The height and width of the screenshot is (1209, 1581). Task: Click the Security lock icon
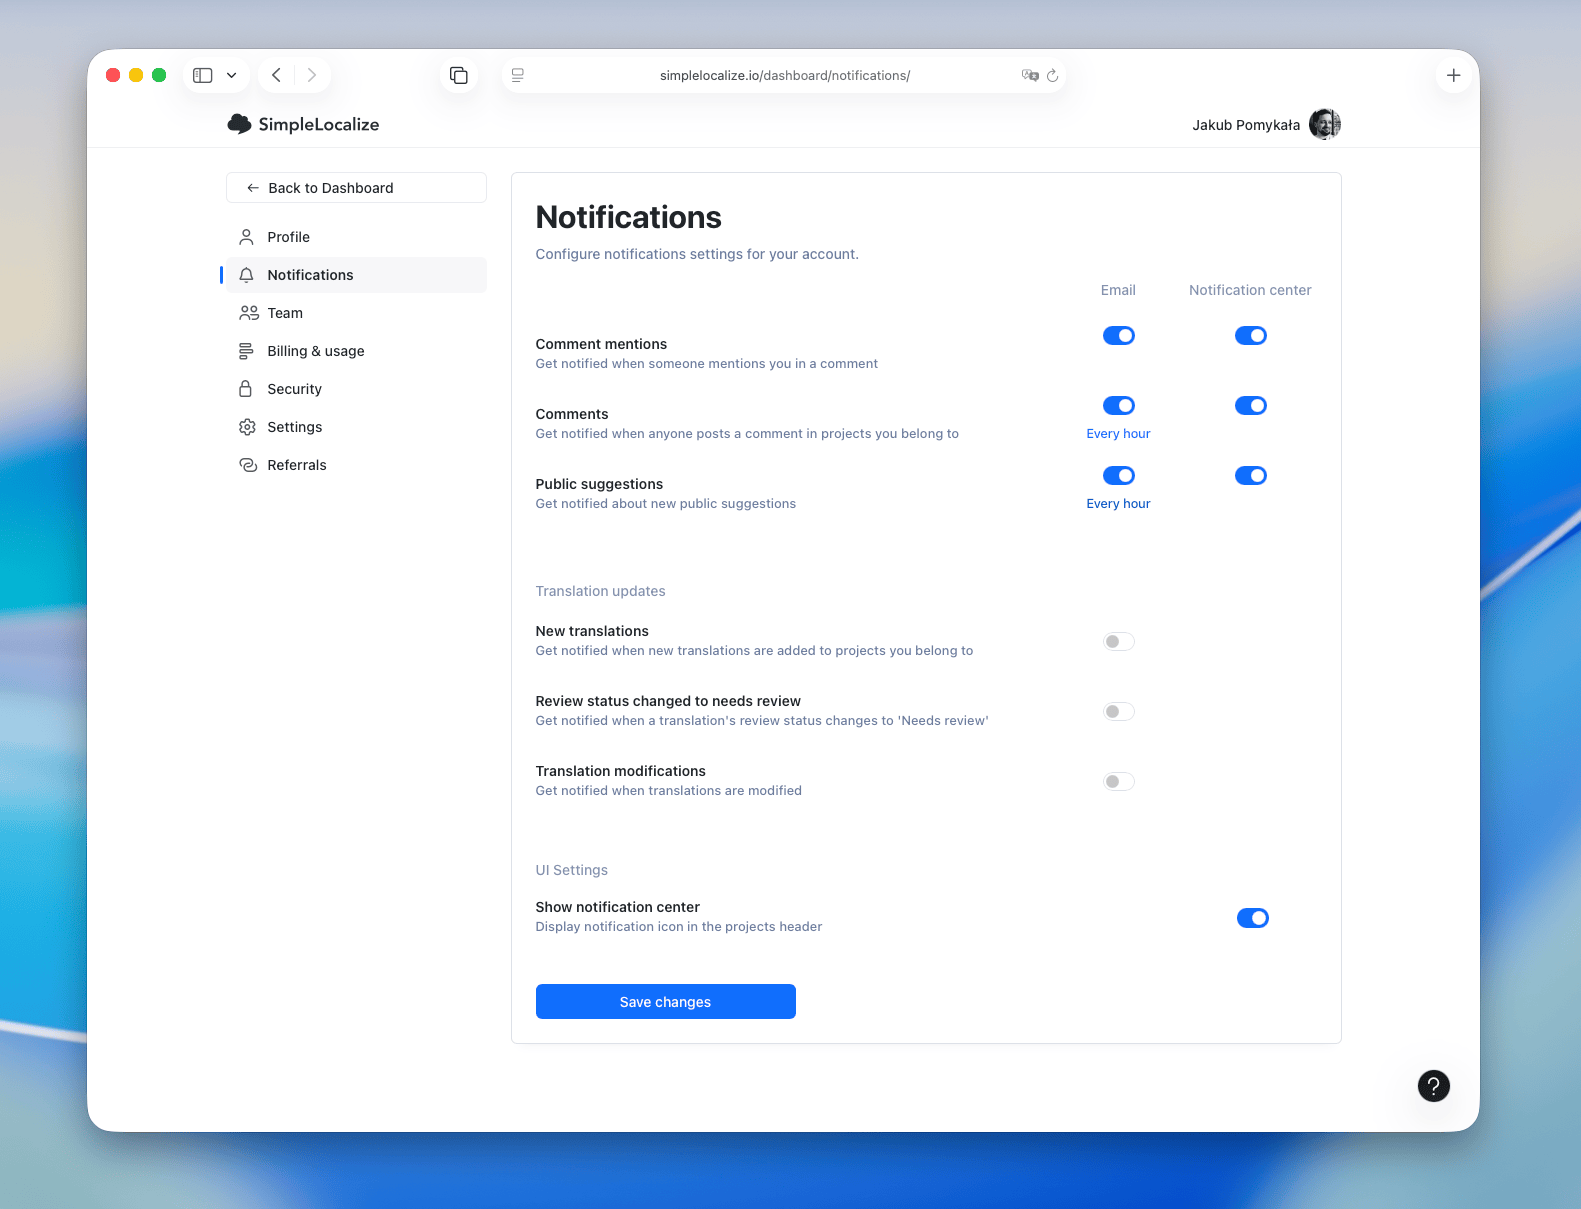point(246,389)
